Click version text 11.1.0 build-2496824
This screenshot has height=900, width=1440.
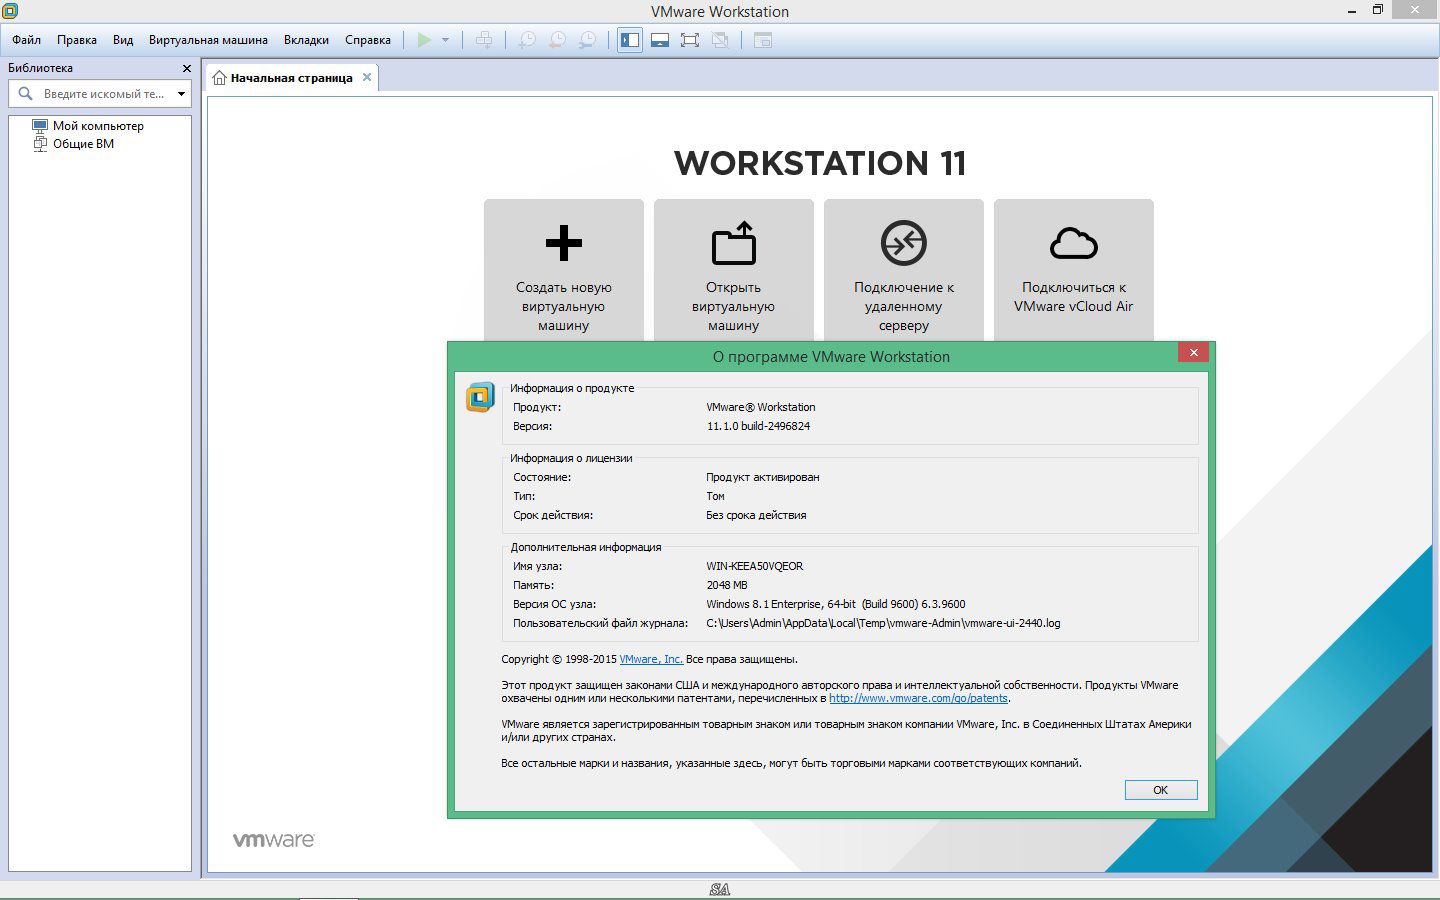[x=758, y=426]
